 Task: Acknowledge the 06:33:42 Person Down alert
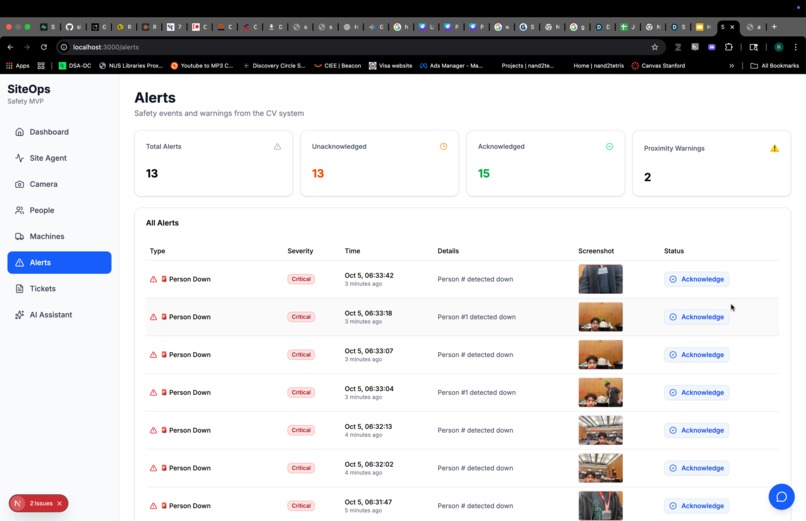[697, 280]
